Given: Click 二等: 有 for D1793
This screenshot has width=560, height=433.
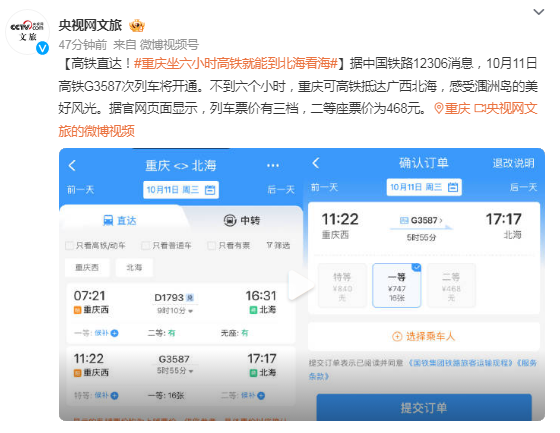Looking at the screenshot, I should coord(161,333).
